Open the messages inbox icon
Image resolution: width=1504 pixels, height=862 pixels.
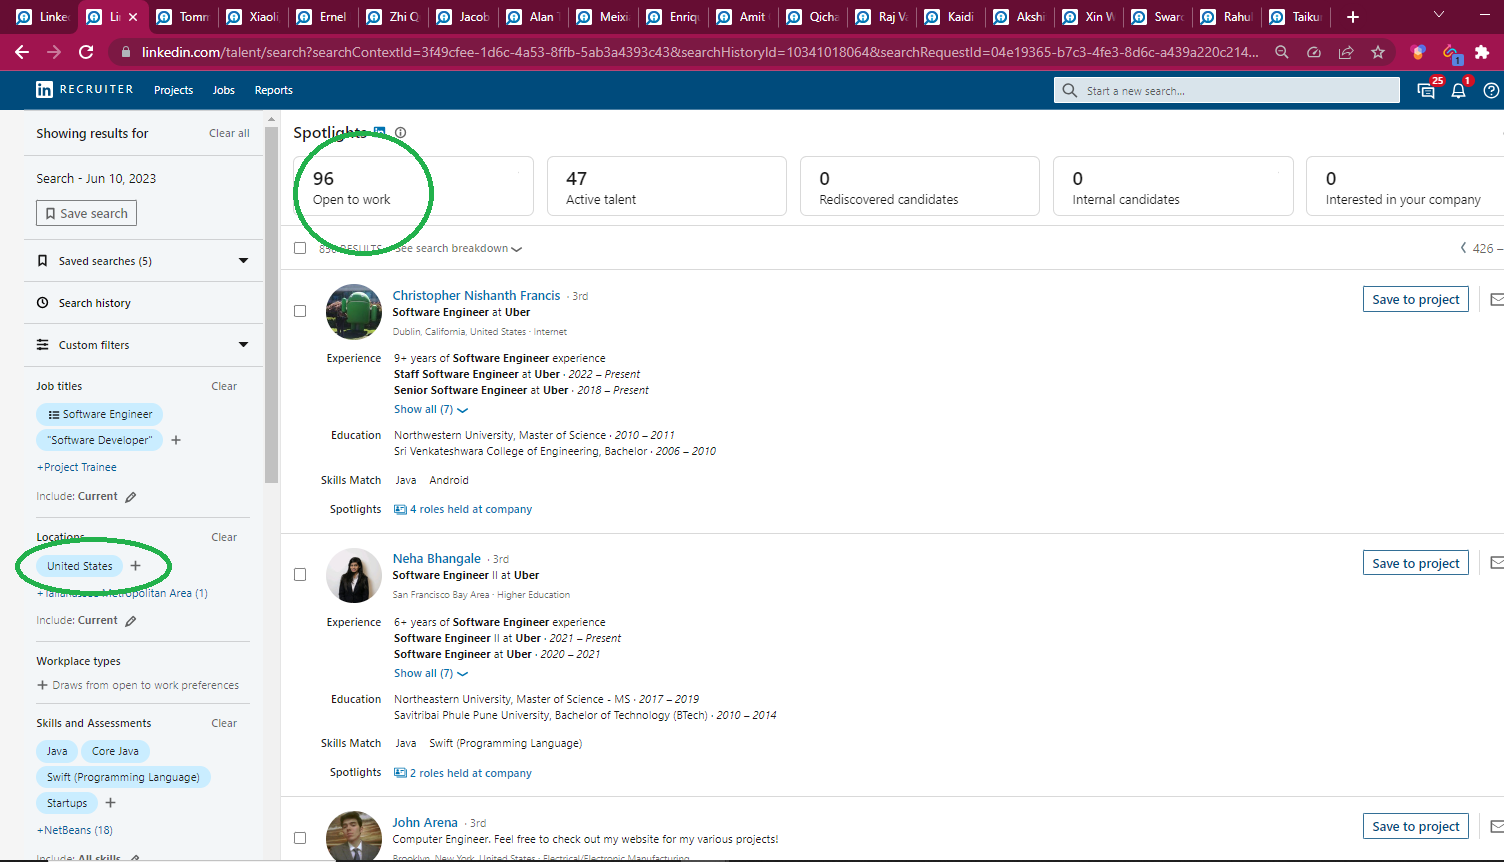(x=1426, y=91)
